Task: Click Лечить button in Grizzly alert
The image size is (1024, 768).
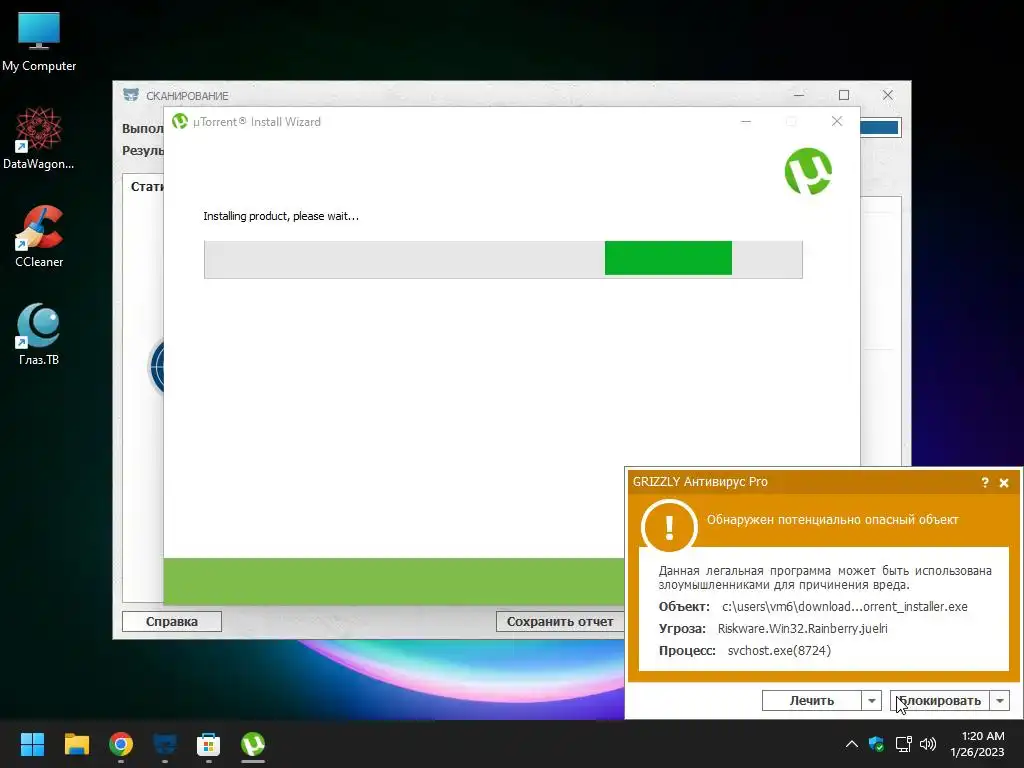Action: pyautogui.click(x=812, y=701)
